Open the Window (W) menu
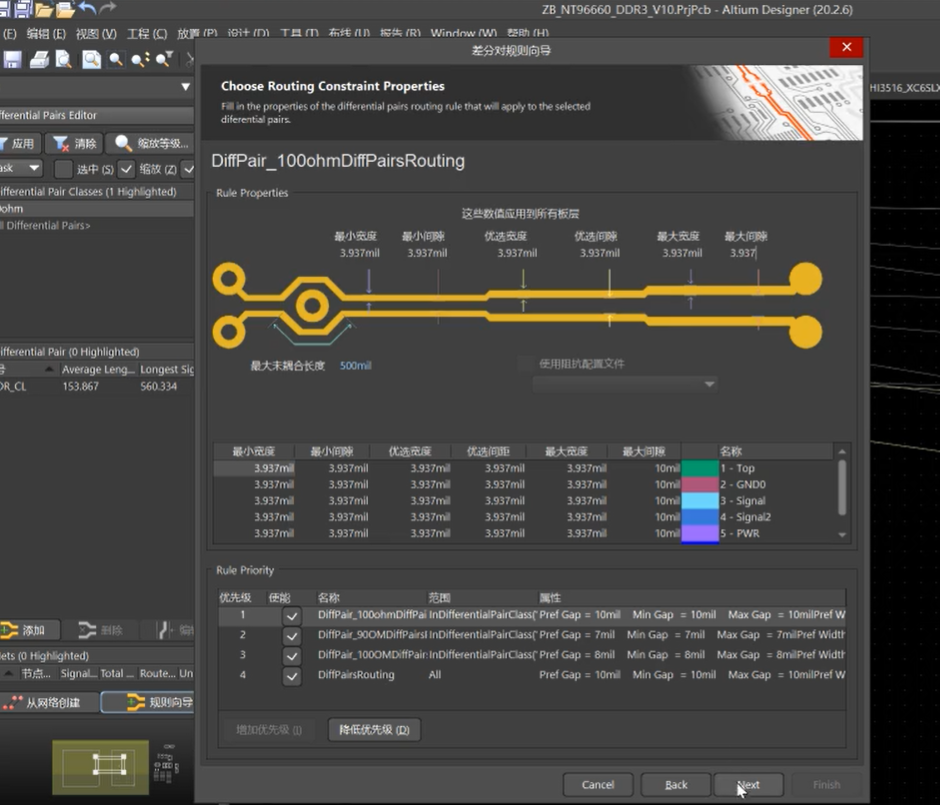The width and height of the screenshot is (940, 805). [x=463, y=34]
